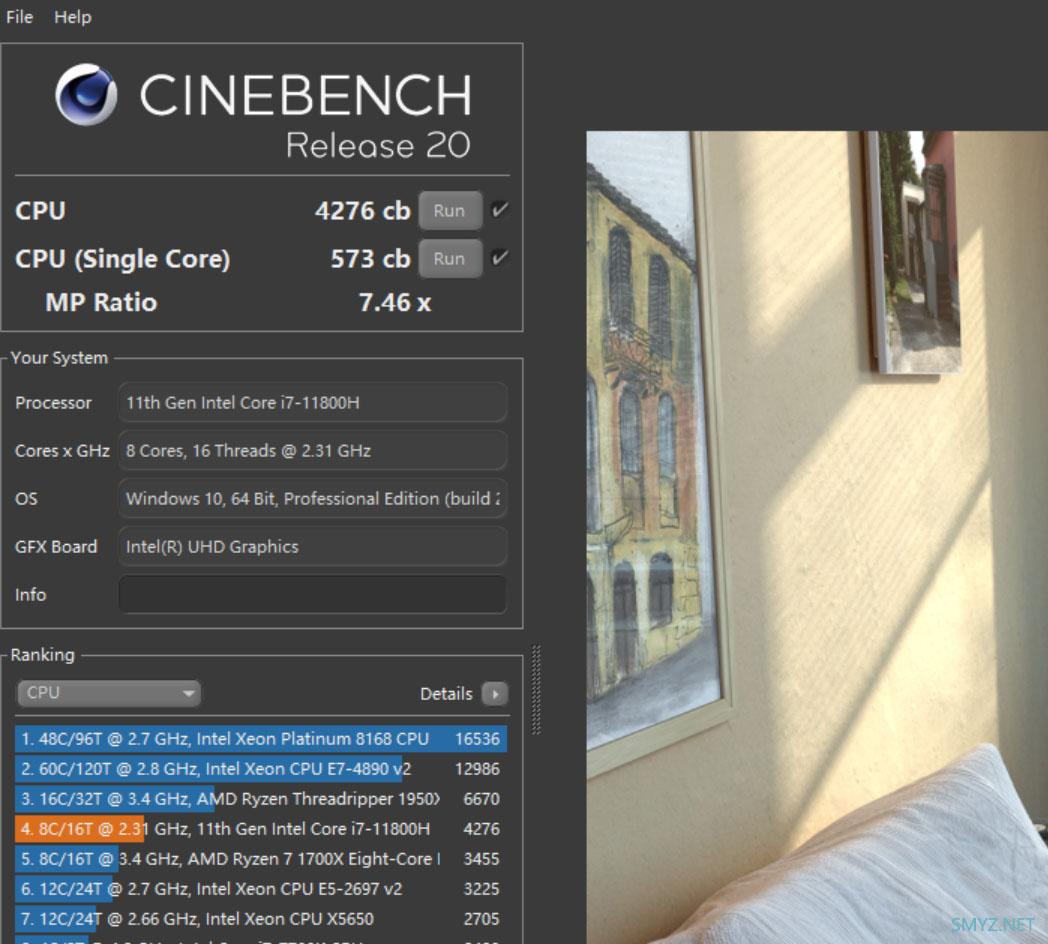Screen dimensions: 1048x944
Task: Run the CPU Single Core benchmark
Action: (449, 259)
